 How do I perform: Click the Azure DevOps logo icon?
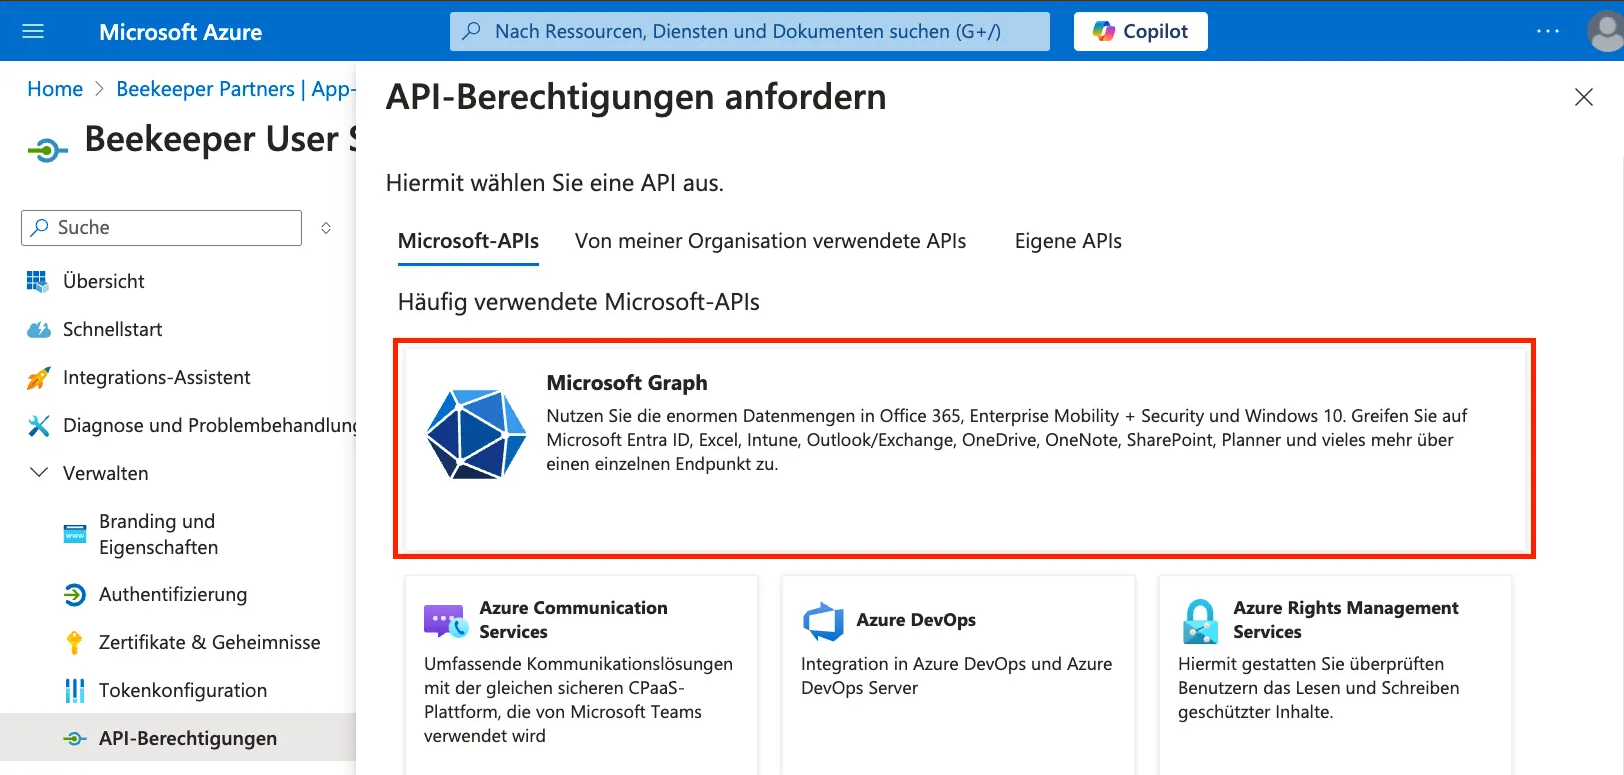pos(823,621)
